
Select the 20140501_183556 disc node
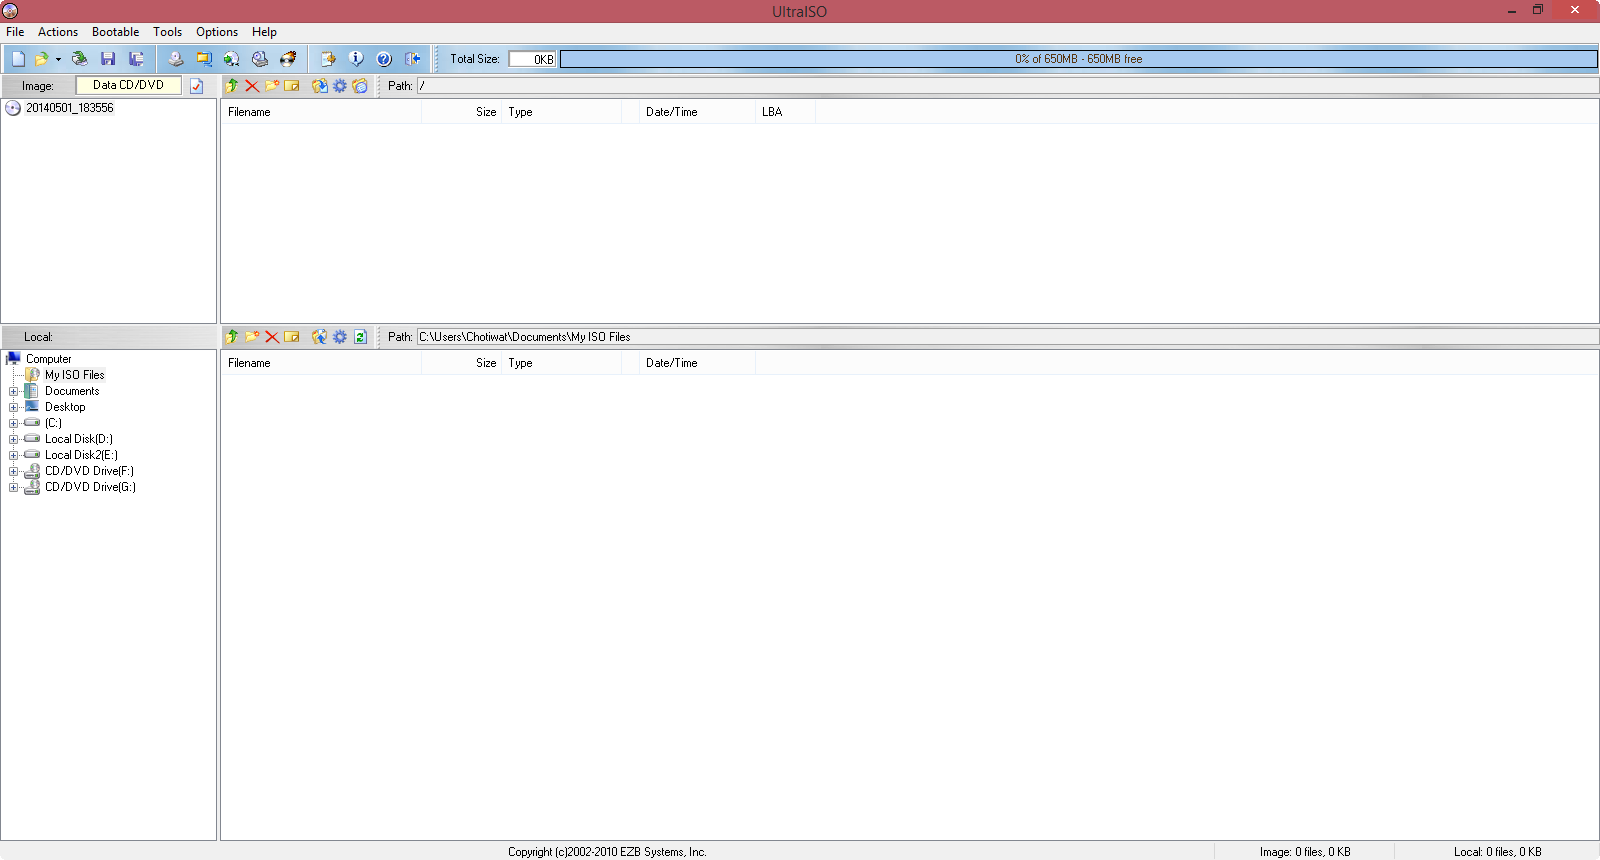(70, 108)
